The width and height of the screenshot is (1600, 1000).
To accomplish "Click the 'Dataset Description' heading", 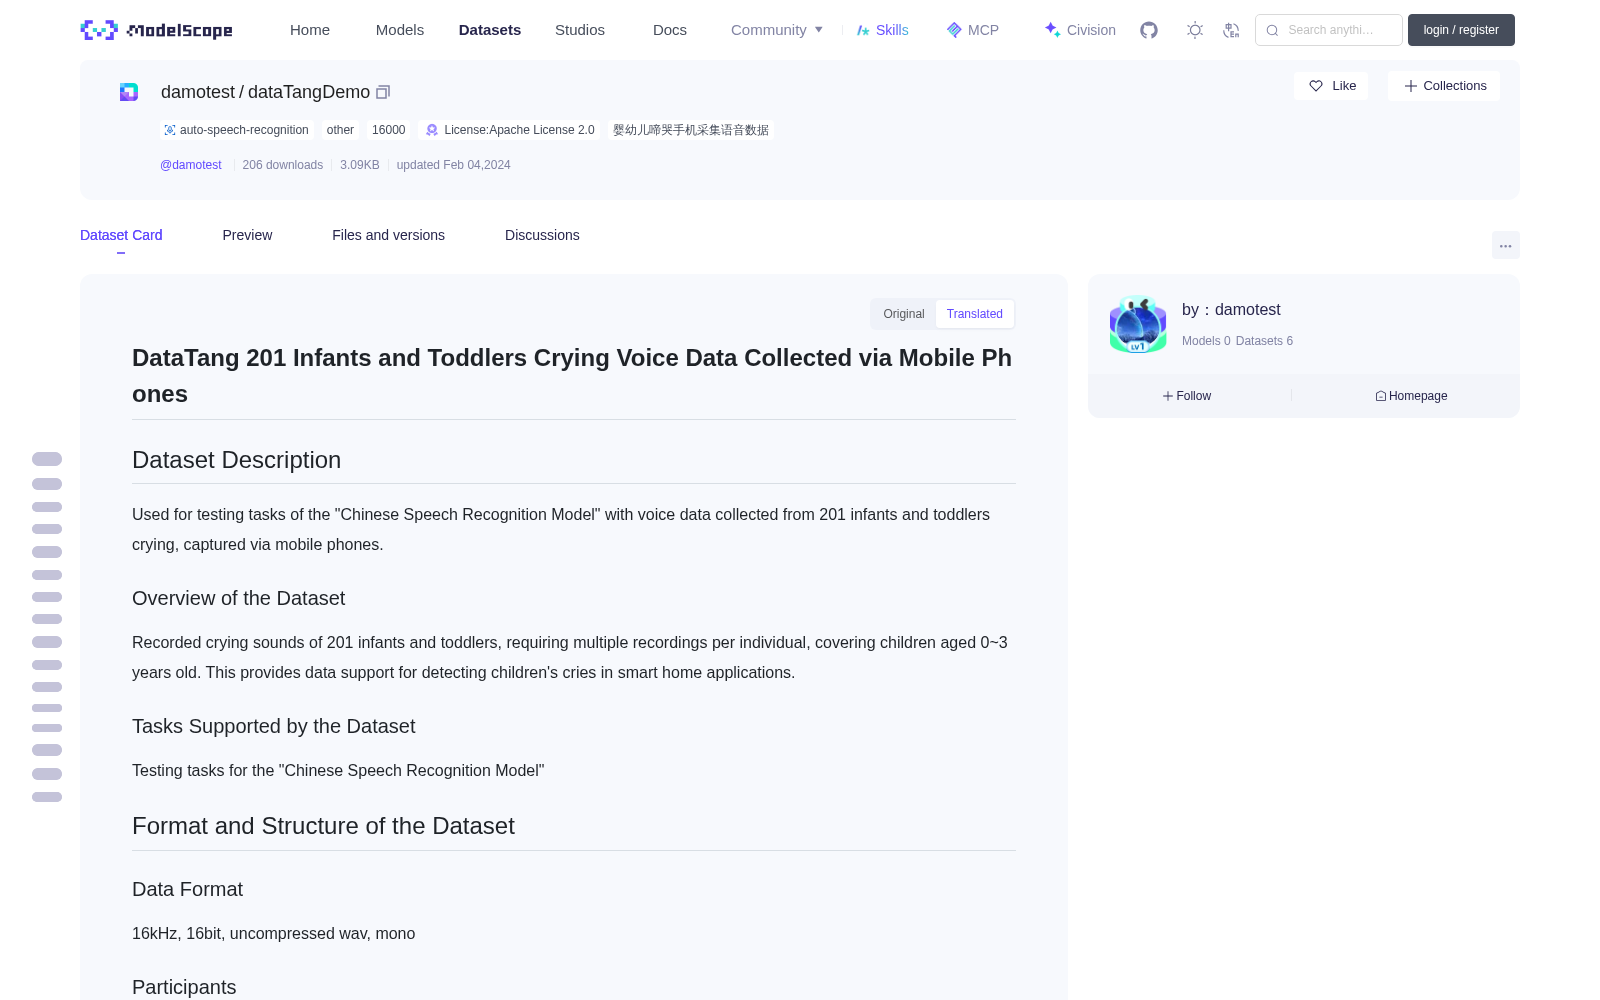I will click(x=237, y=460).
